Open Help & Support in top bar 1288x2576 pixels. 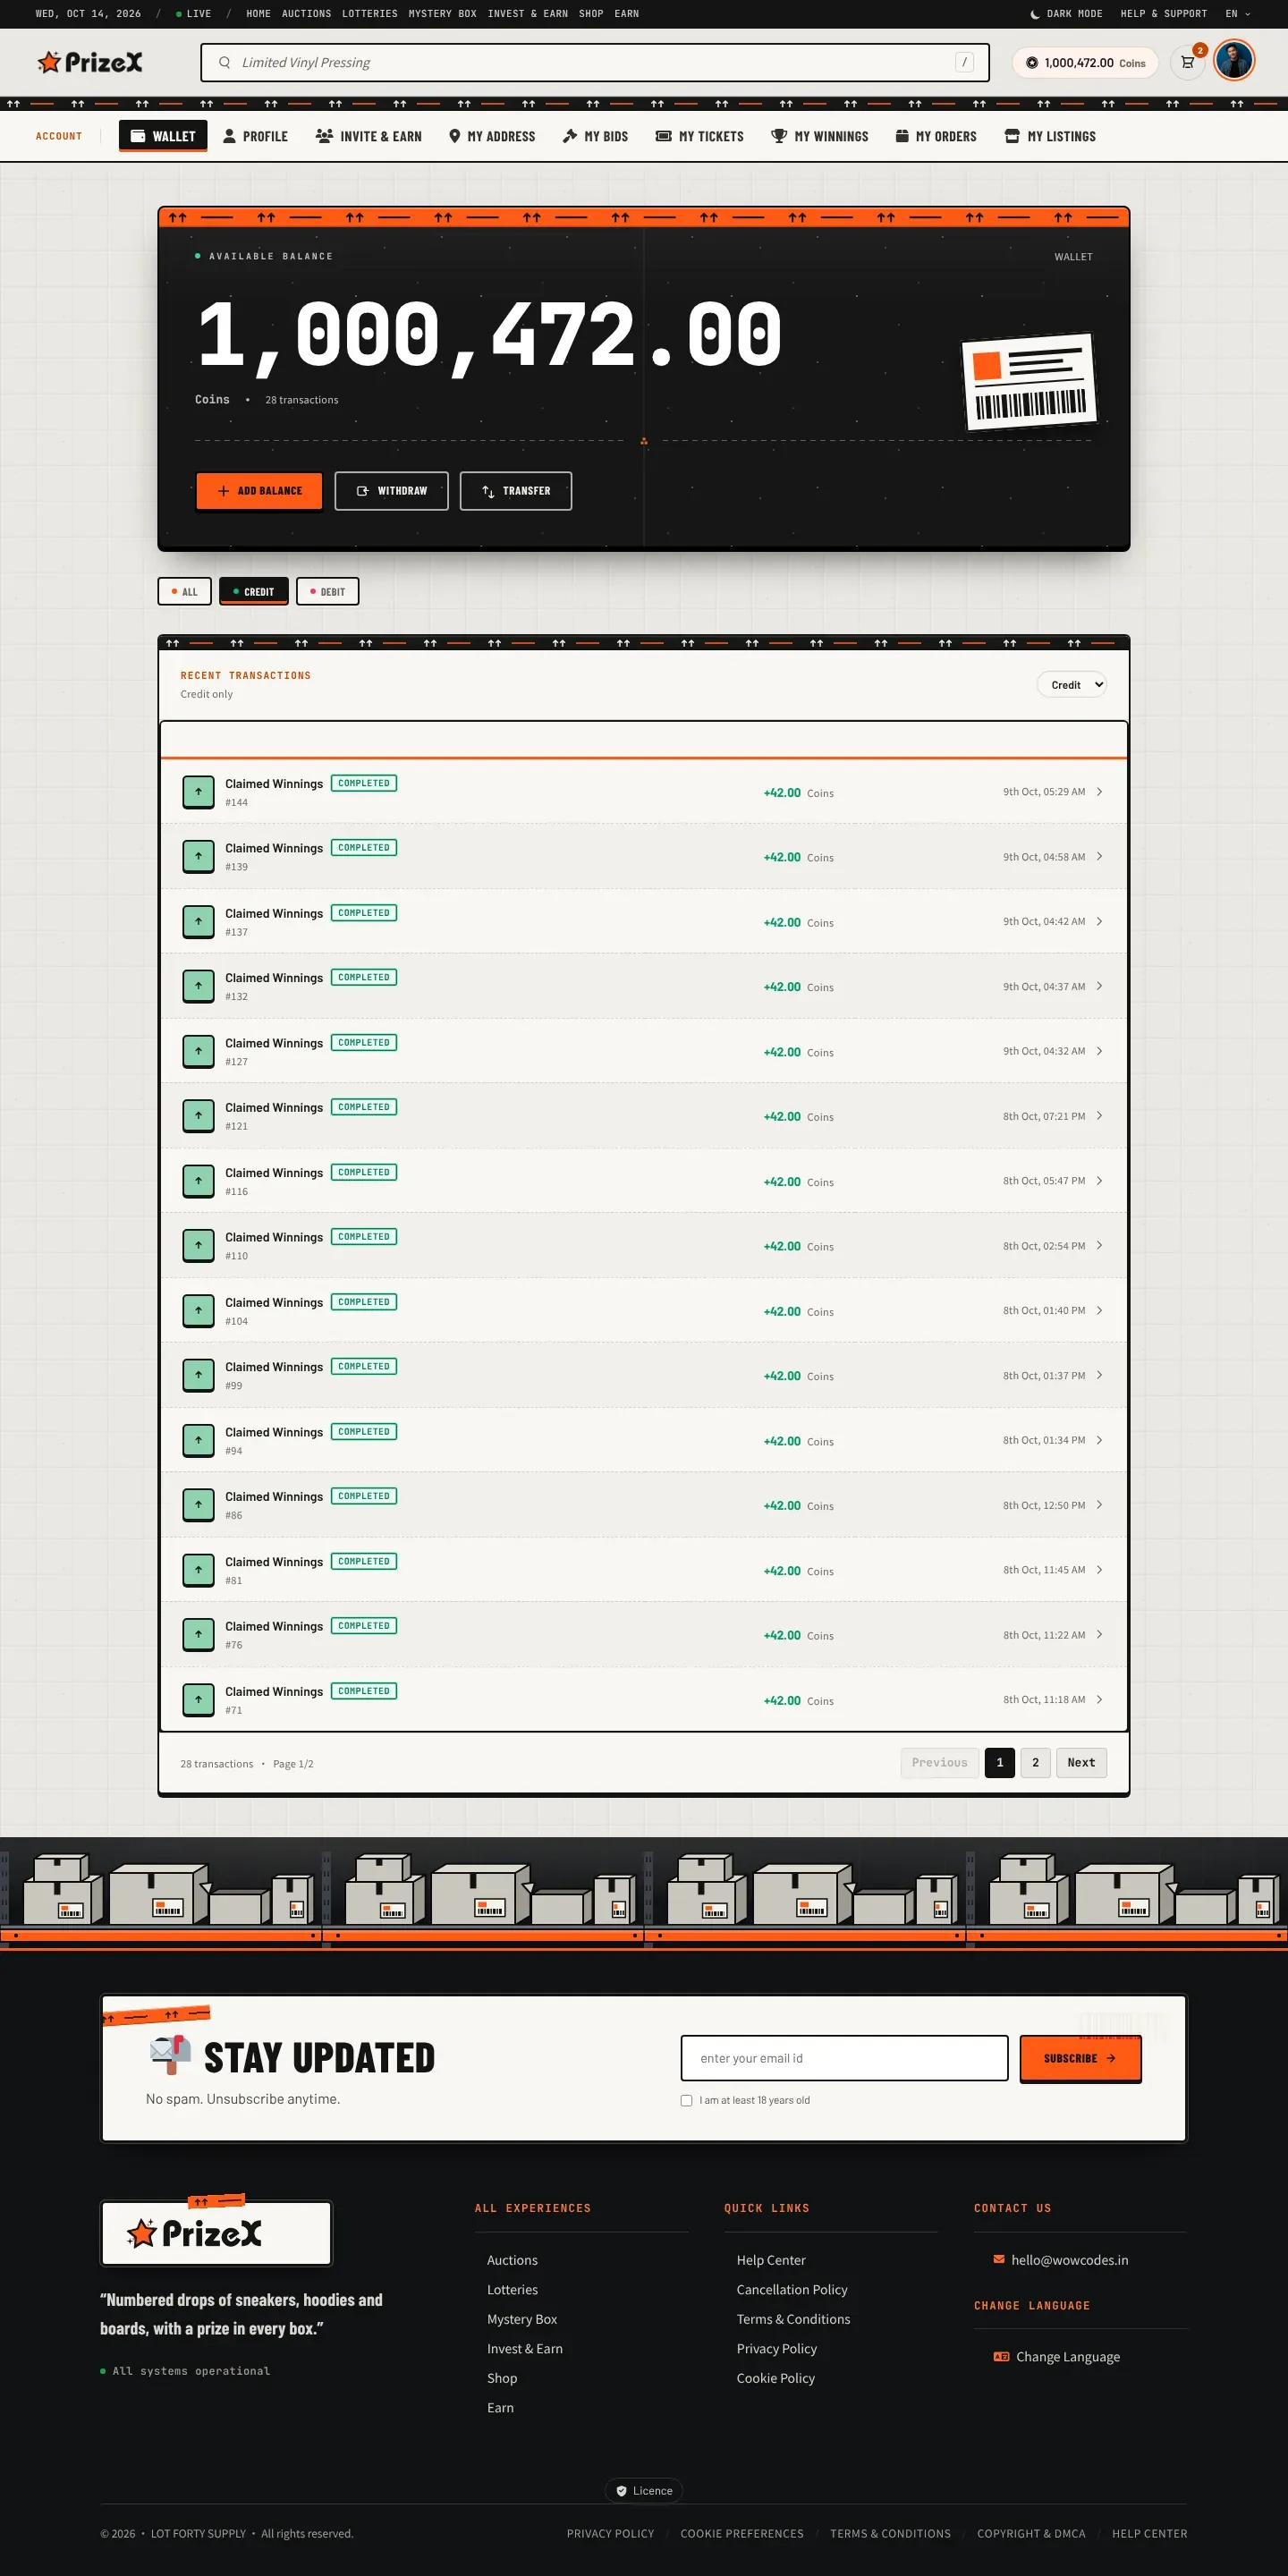click(1163, 14)
